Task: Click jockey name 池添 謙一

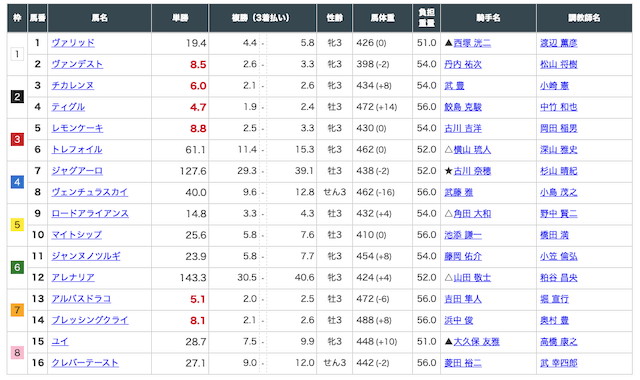Action: tap(463, 235)
